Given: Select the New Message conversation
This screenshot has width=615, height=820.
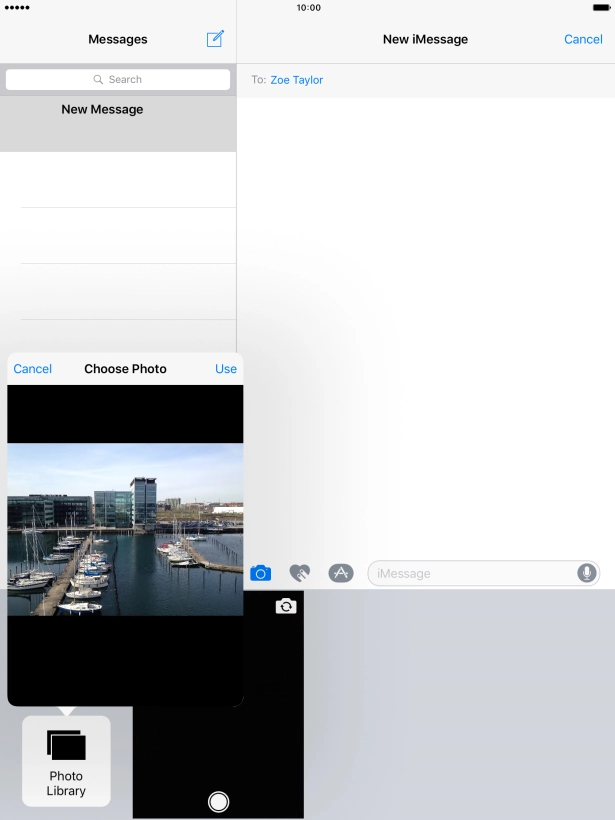Looking at the screenshot, I should (102, 110).
